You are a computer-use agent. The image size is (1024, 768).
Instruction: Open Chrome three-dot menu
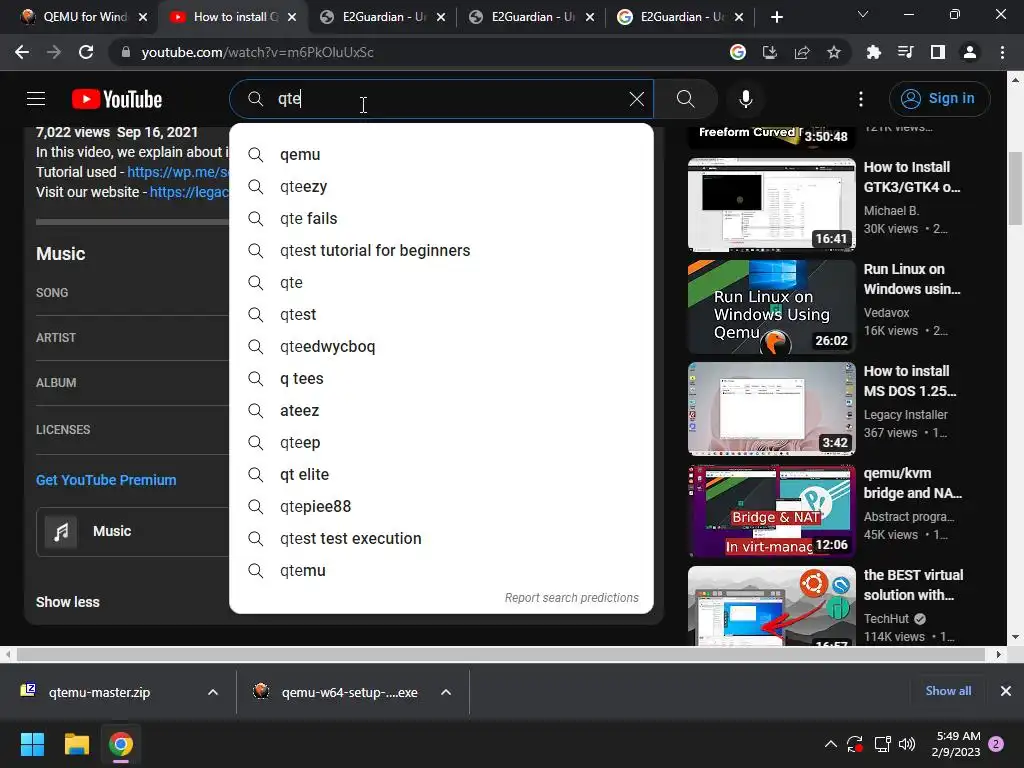coord(1002,52)
